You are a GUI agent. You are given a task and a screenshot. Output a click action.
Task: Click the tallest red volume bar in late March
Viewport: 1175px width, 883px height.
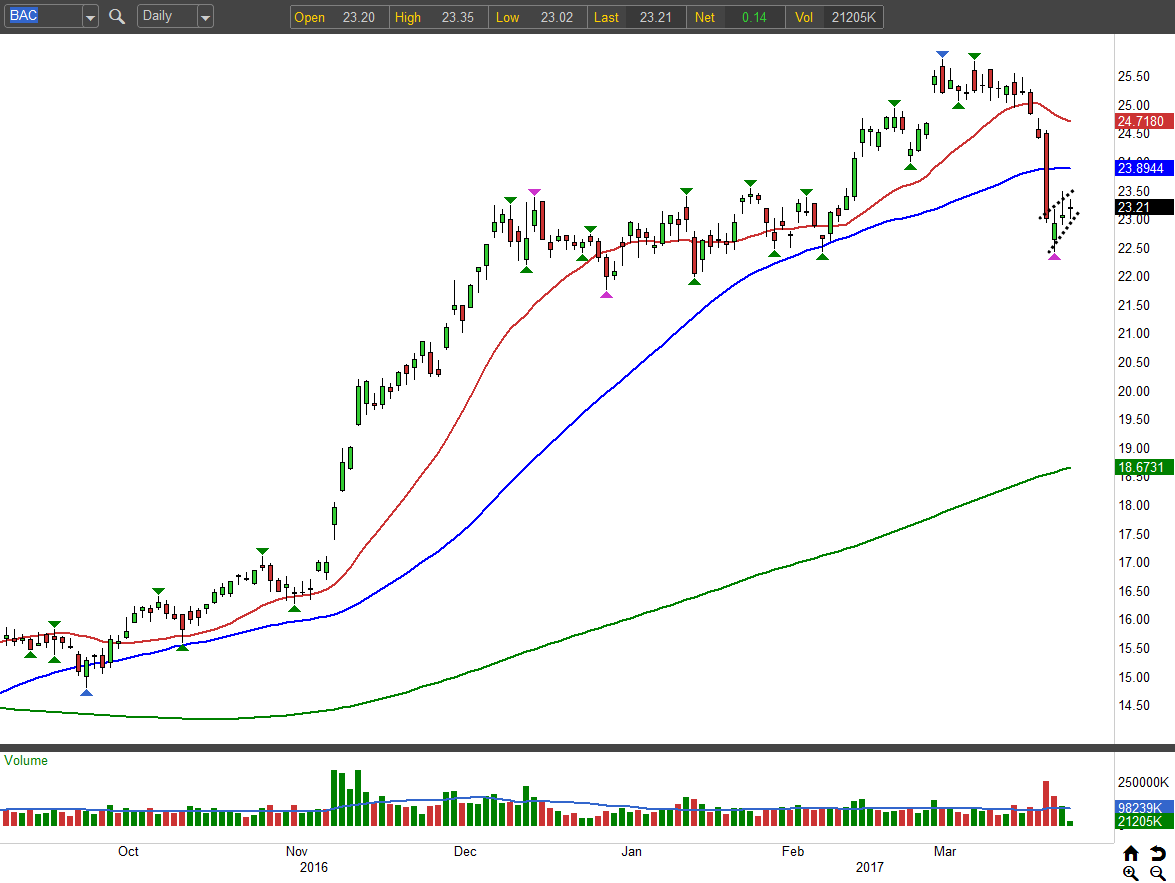1046,804
